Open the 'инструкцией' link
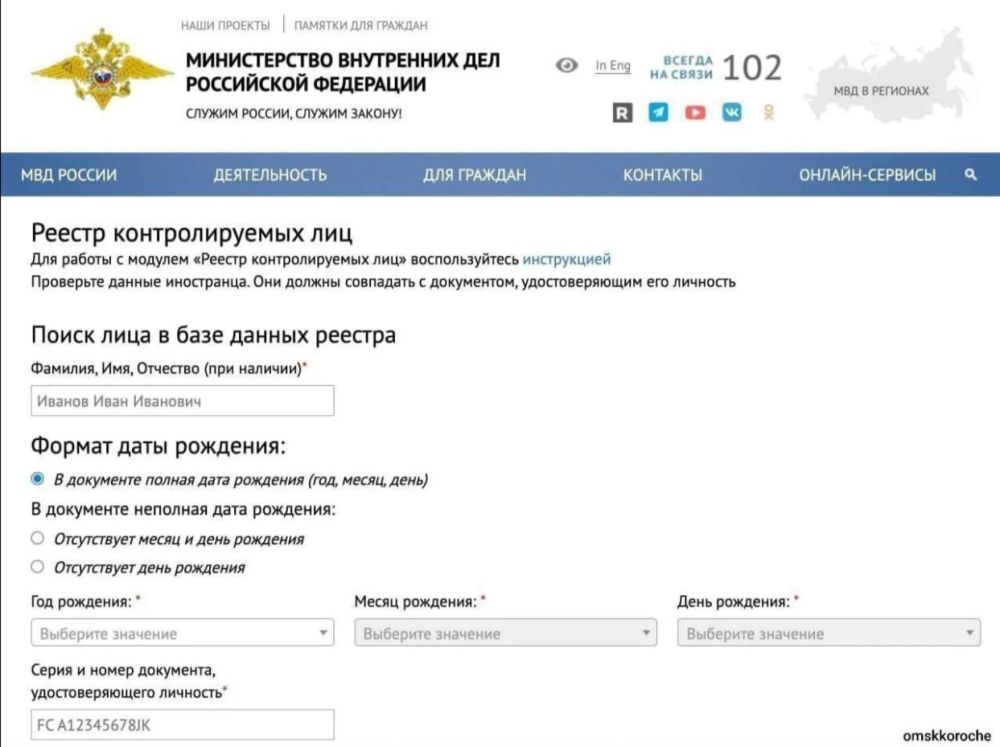1000x747 pixels. coord(566,260)
